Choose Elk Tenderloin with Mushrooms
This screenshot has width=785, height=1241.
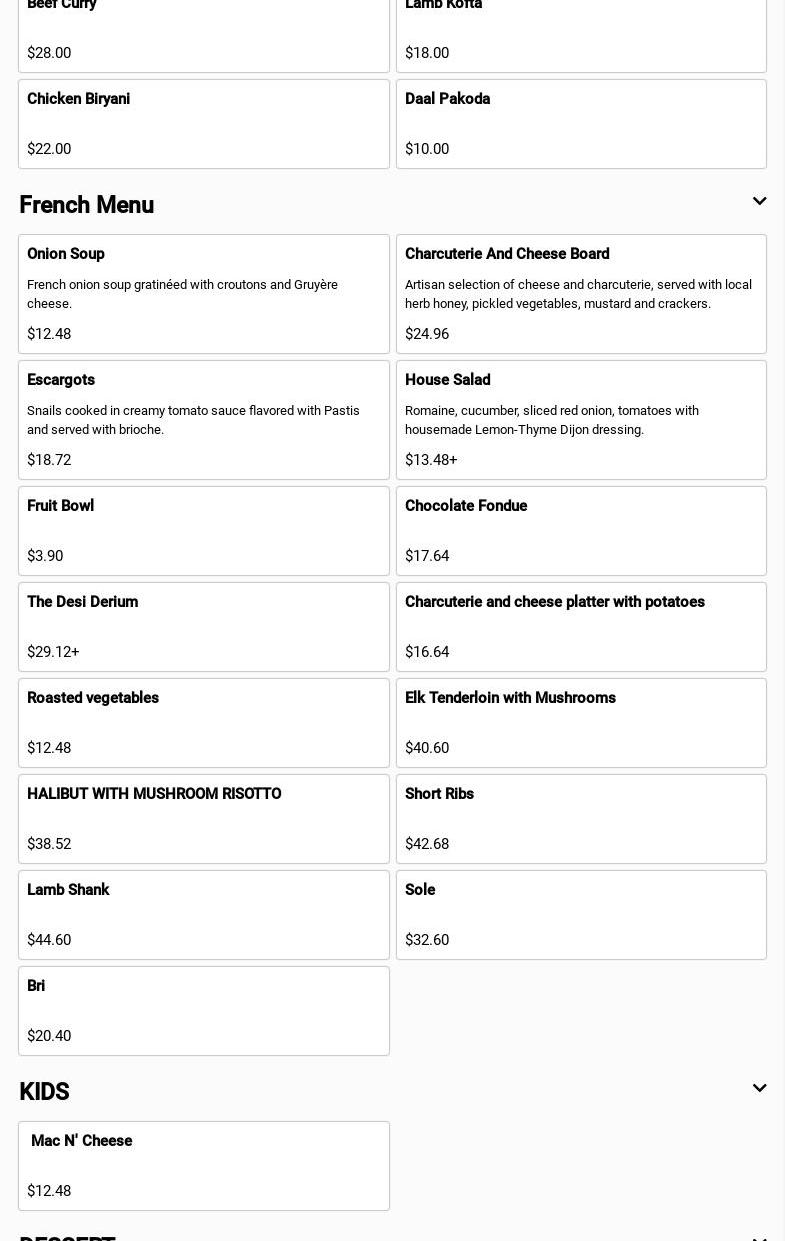coord(581,723)
